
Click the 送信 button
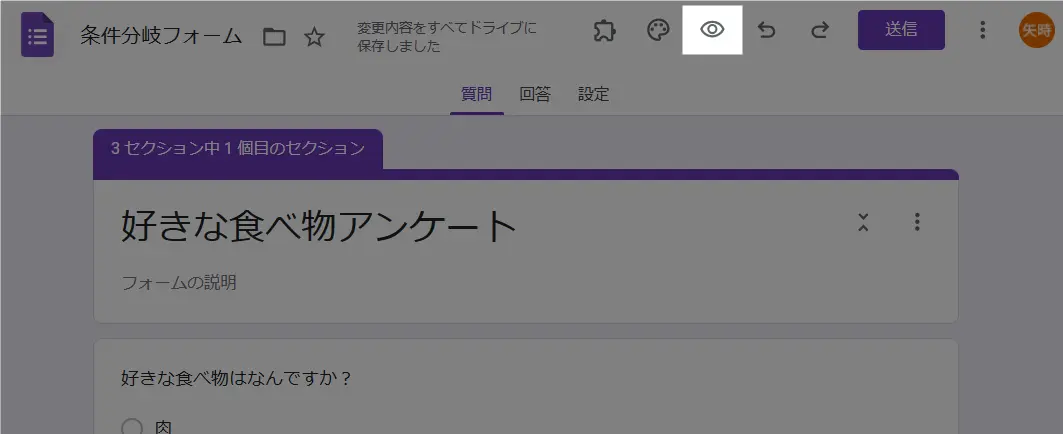point(901,30)
